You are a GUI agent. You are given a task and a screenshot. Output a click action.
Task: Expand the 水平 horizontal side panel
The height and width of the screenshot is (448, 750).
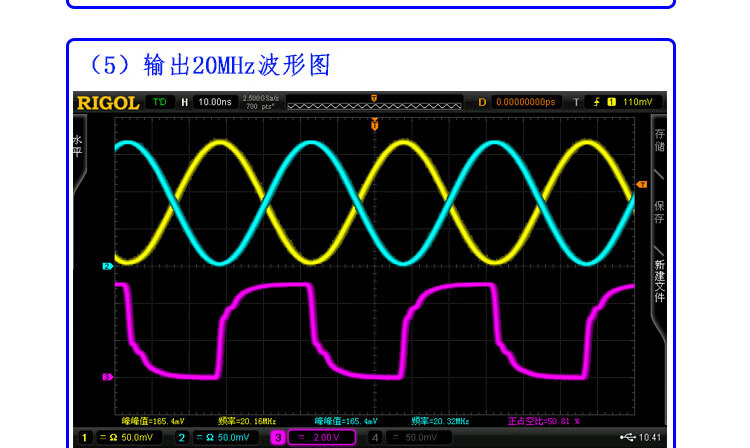[78, 145]
